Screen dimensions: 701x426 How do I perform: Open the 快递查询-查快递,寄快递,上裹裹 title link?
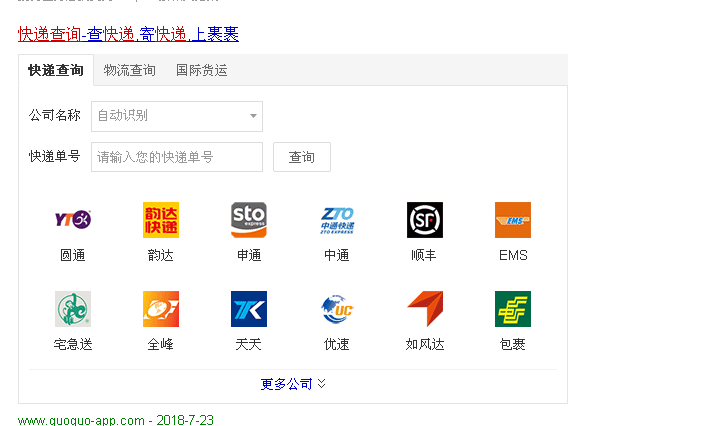[128, 34]
